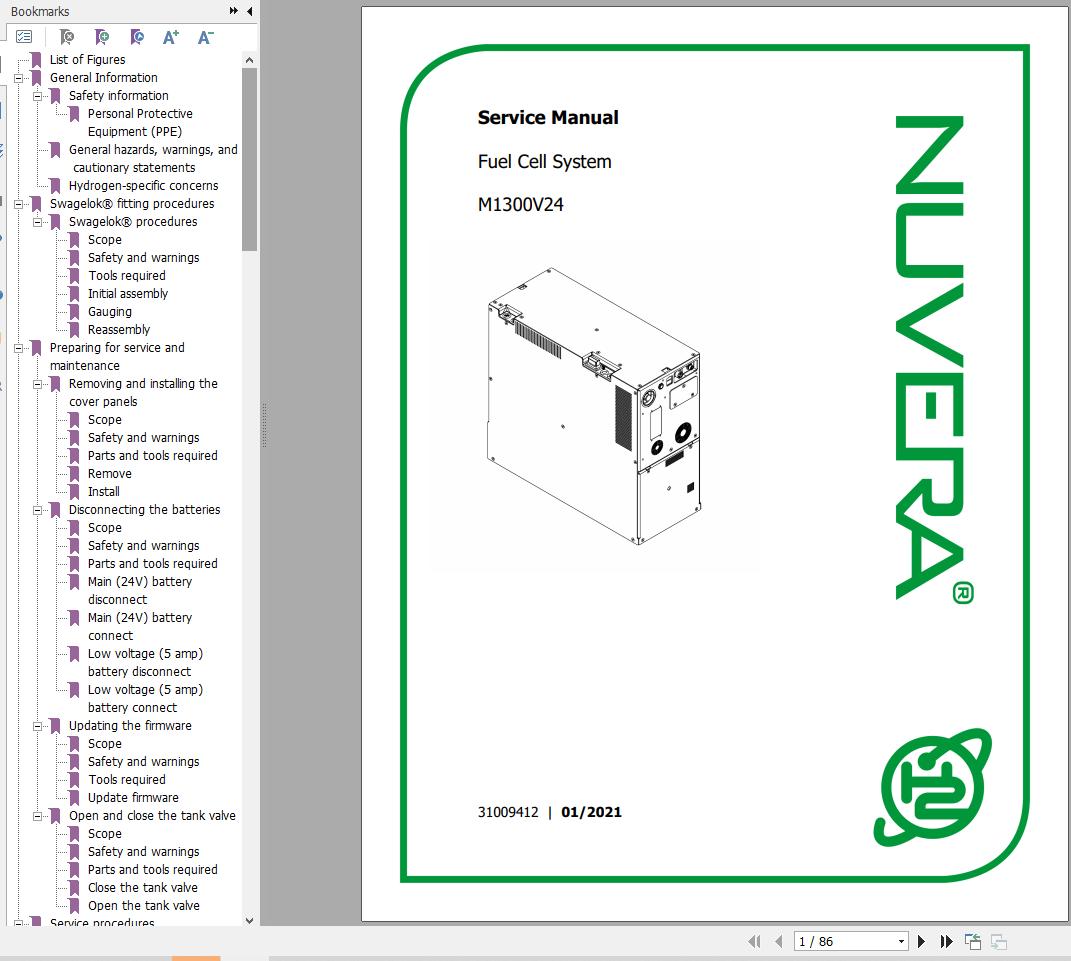Collapse the General Information bookmark node
The image size is (1071, 961).
coord(18,78)
